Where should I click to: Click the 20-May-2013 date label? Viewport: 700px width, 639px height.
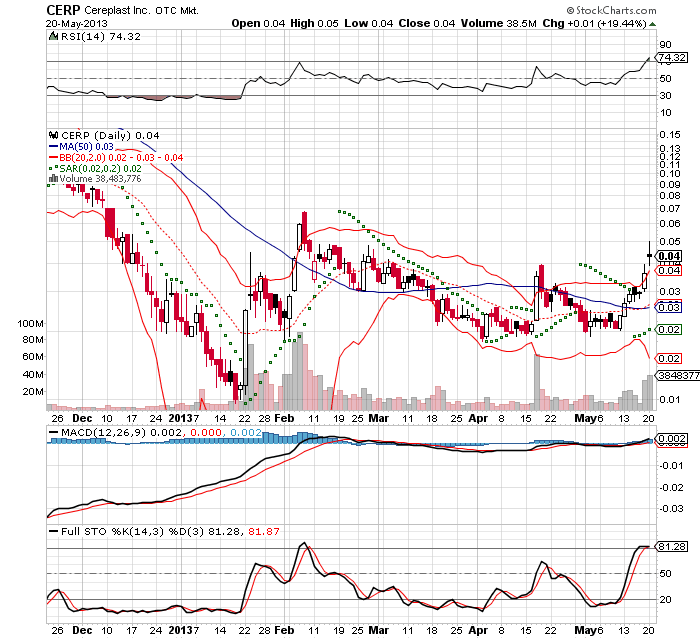click(77, 24)
